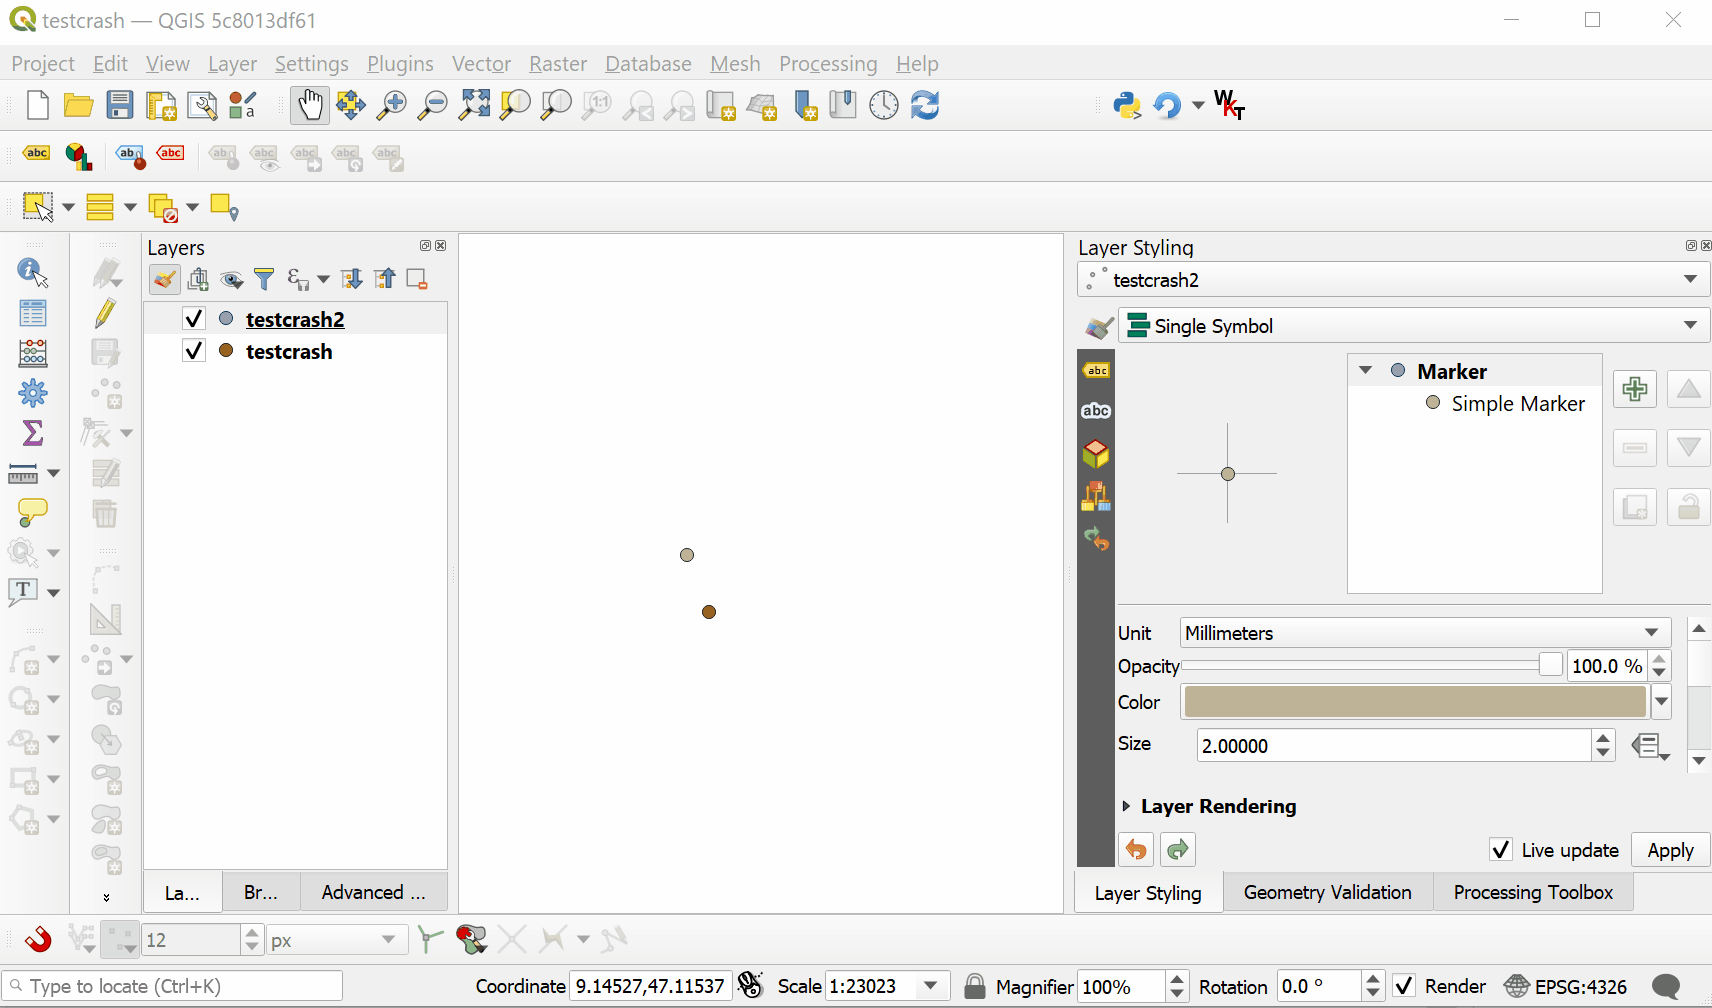
Task: Click the Toggle Editing pencil icon
Action: 105,313
